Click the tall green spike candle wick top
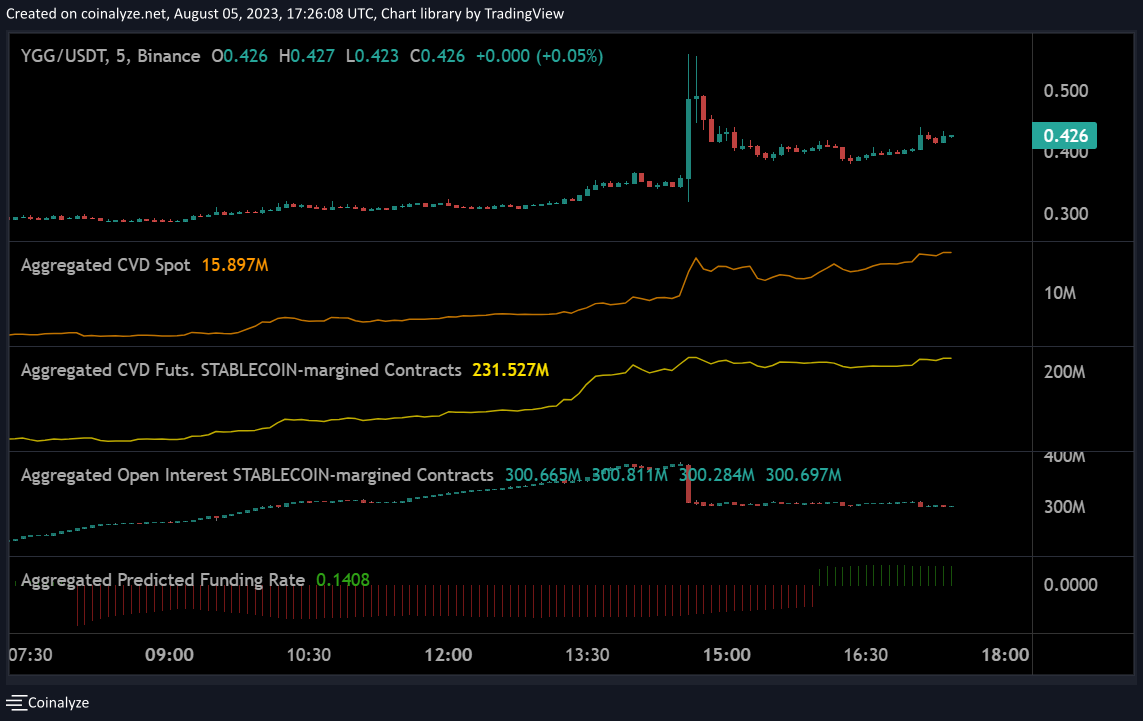This screenshot has width=1143, height=721. tap(688, 57)
